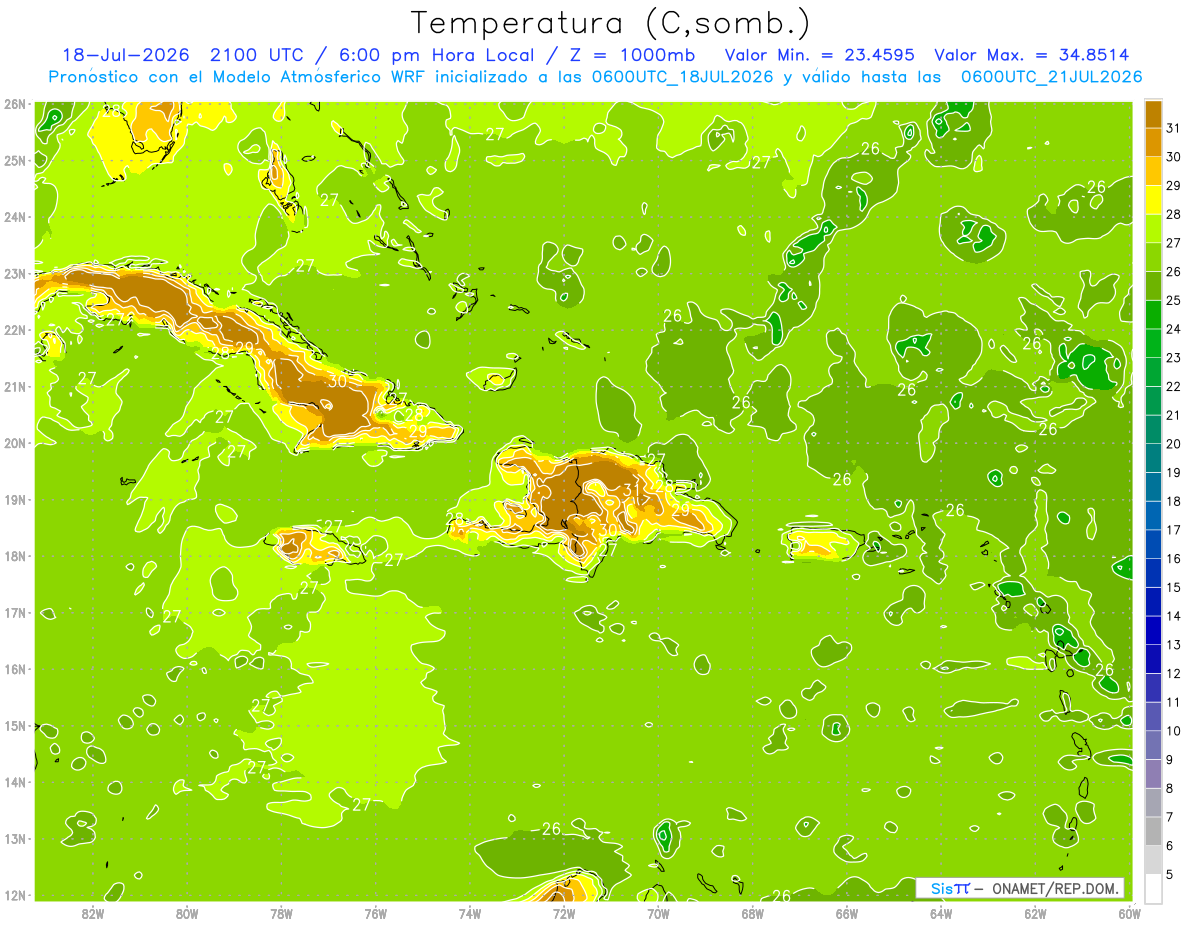Screen dimensions: 1200x927
Task: Click the 5 label on the color scale
Action: tap(1169, 874)
